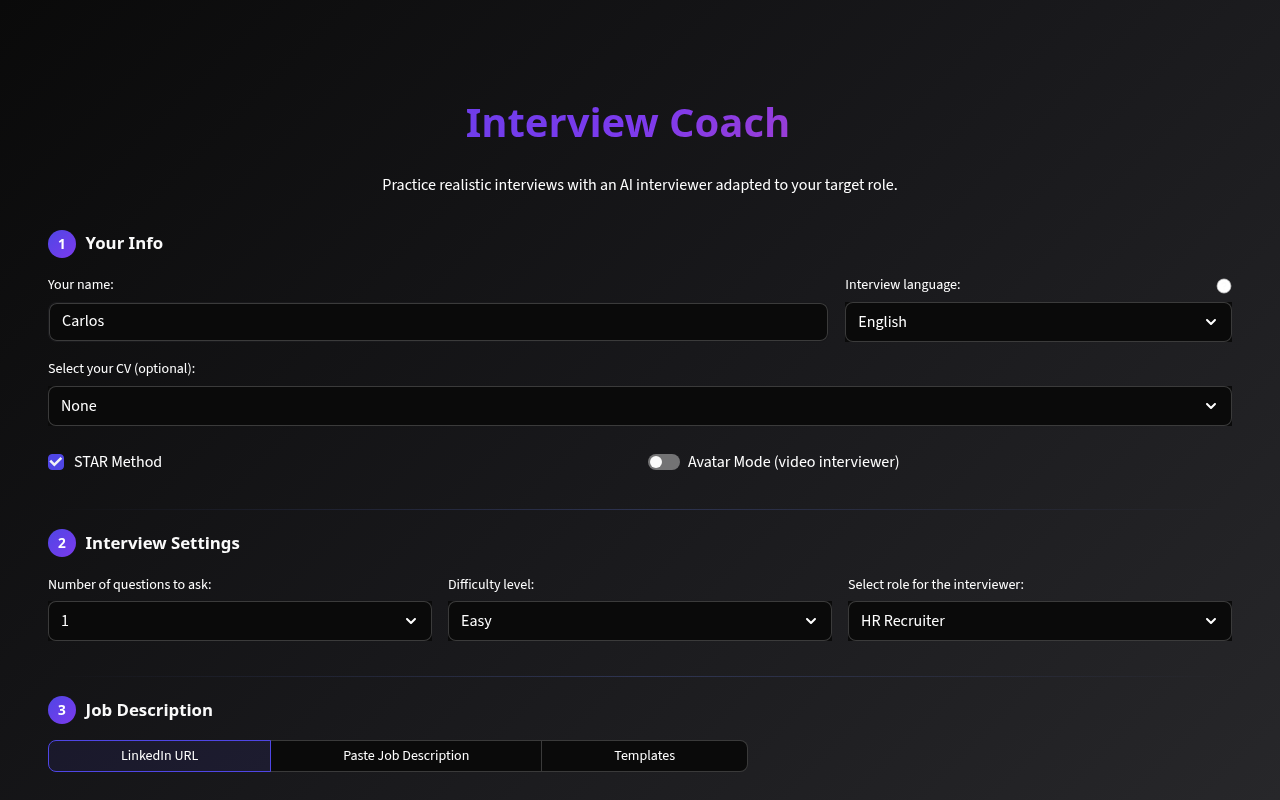Open the CV dropdown currently set to None

pyautogui.click(x=640, y=406)
